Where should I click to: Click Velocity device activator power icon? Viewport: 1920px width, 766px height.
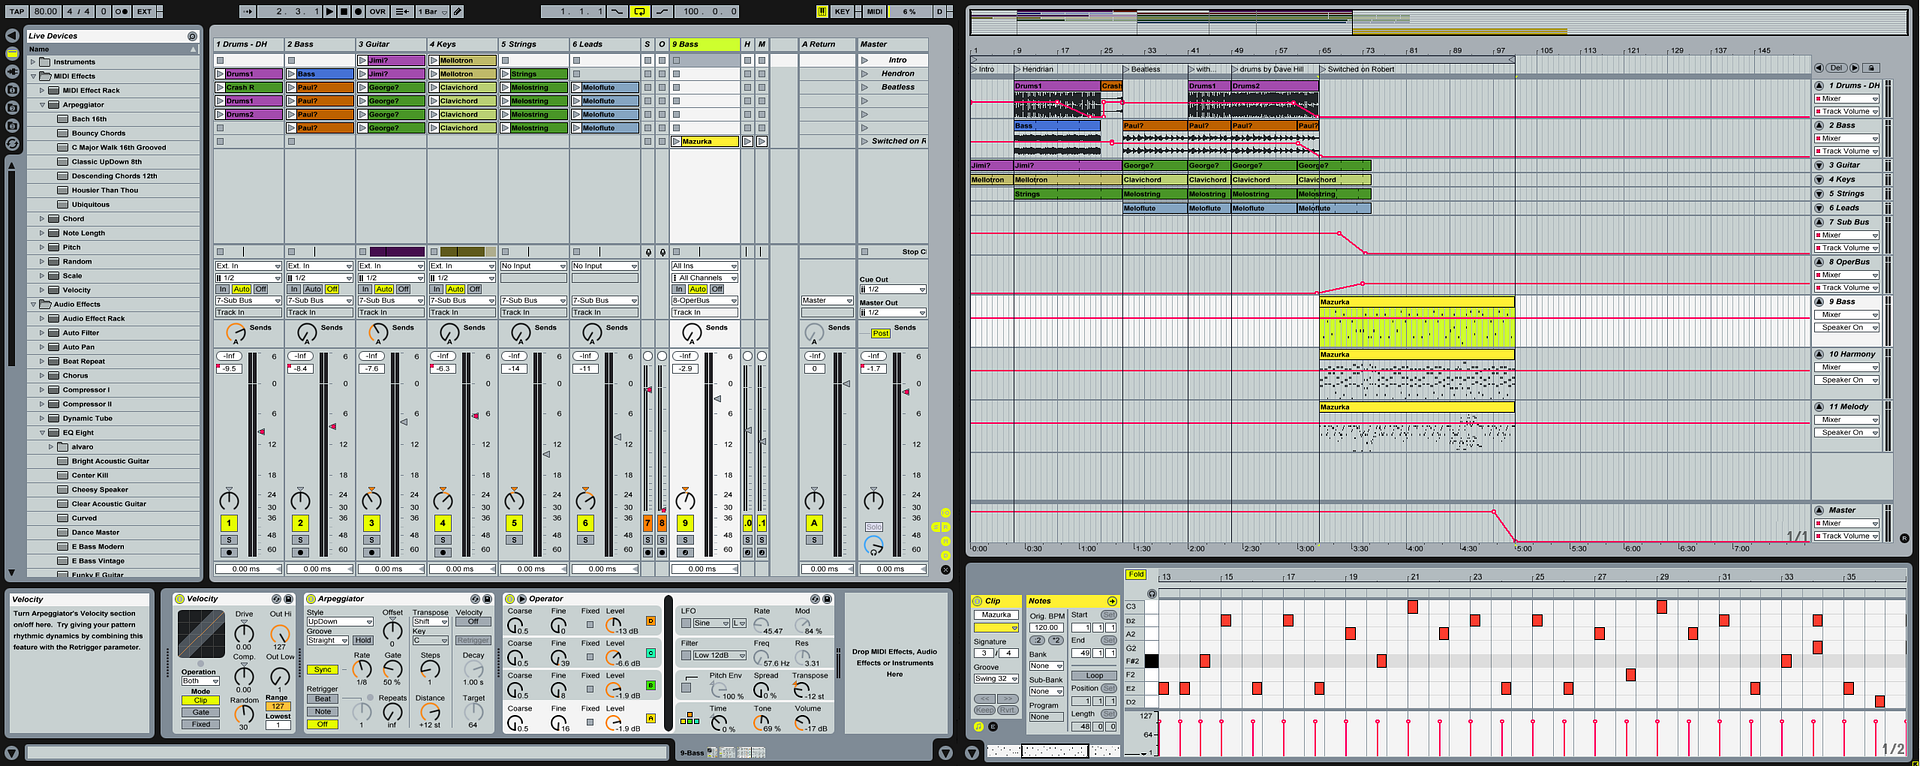[x=180, y=599]
